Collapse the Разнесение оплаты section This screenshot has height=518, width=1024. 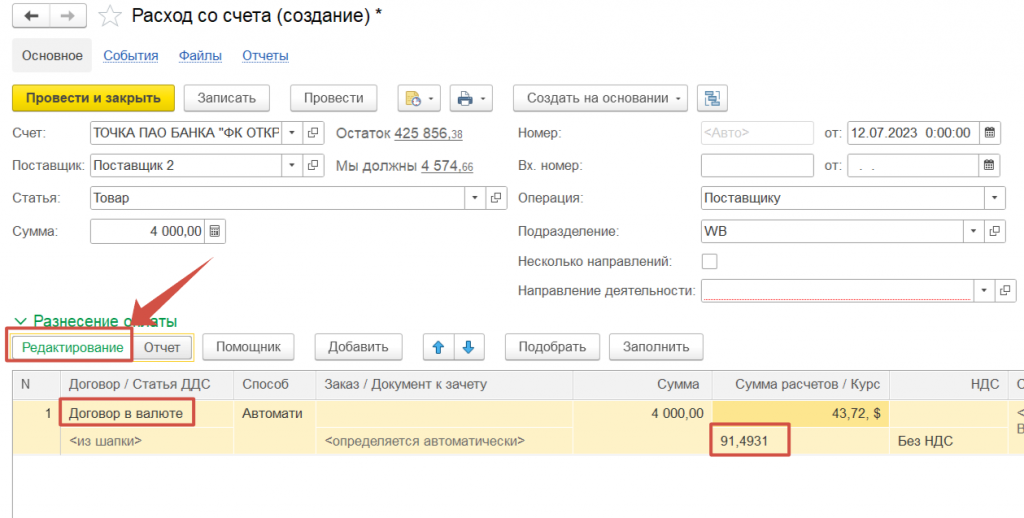tap(20, 322)
